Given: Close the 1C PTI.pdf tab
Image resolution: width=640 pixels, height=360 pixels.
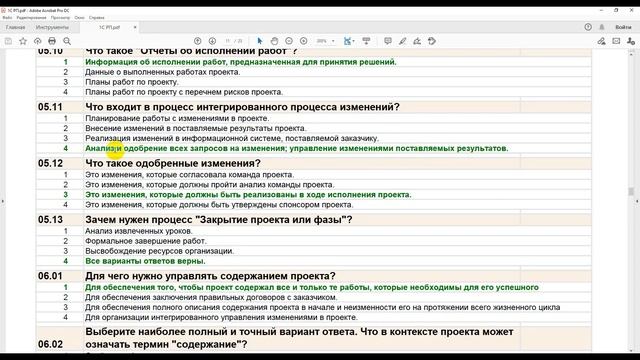Looking at the screenshot, I should click(x=135, y=27).
